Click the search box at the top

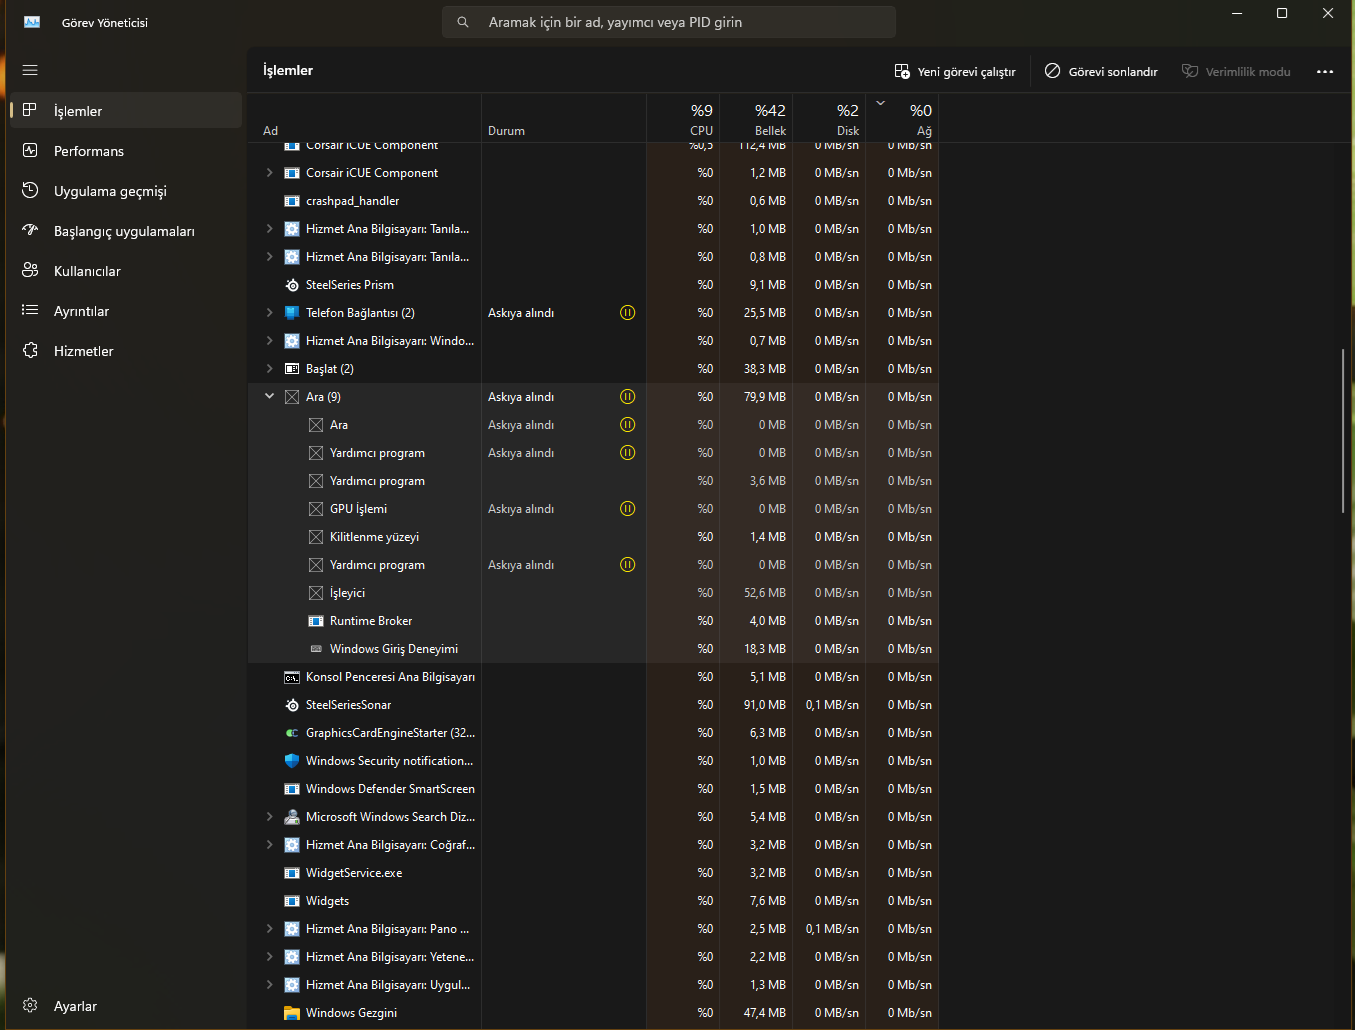pos(669,22)
